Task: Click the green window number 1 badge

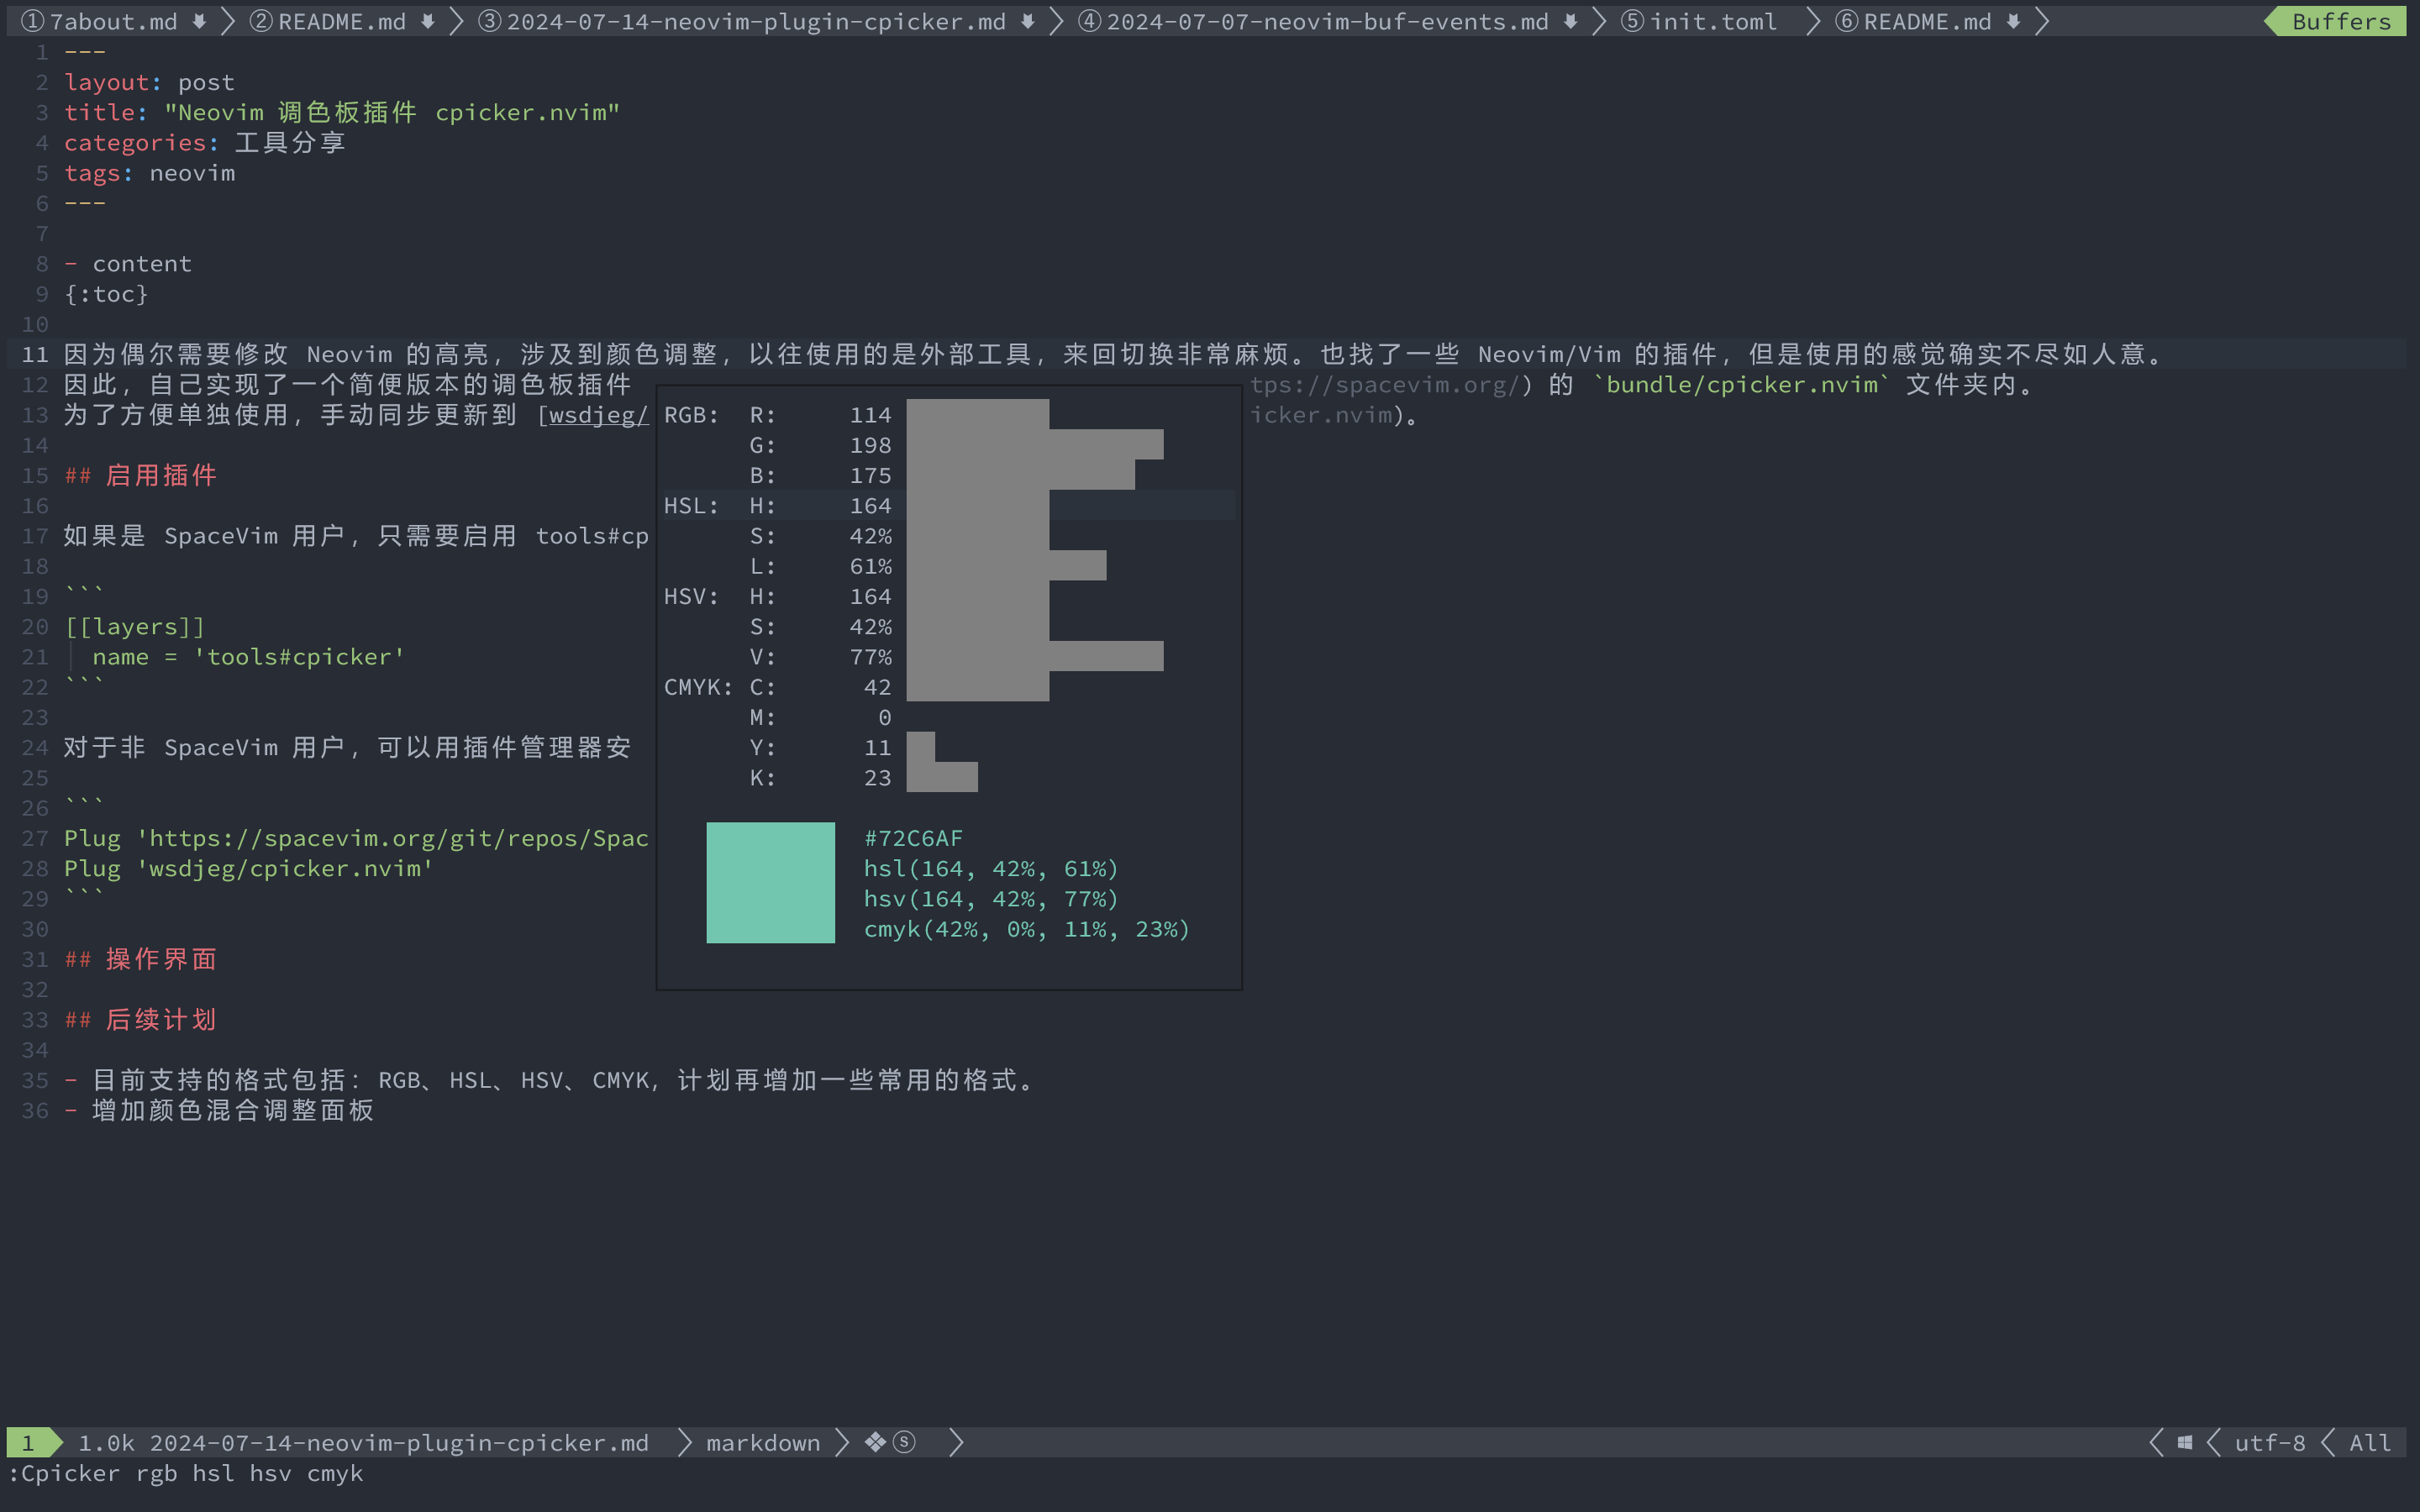Action: 29,1442
